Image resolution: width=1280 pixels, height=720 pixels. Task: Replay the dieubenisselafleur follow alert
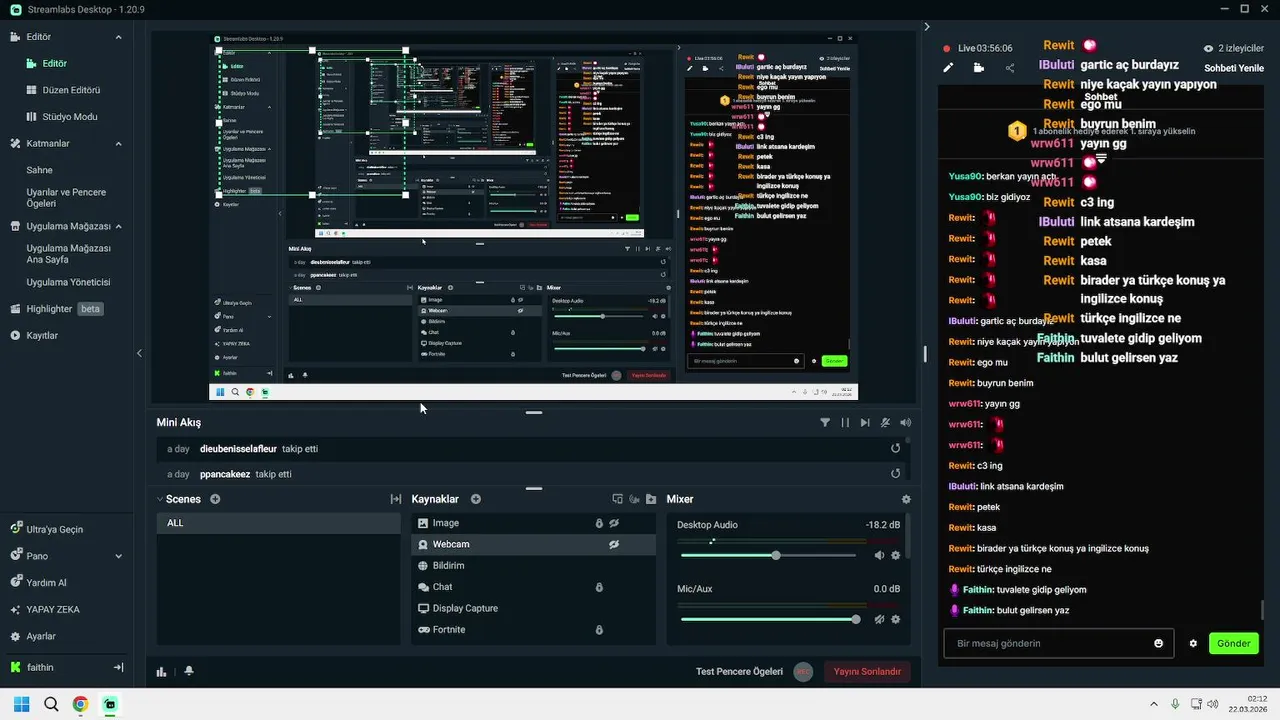click(895, 448)
